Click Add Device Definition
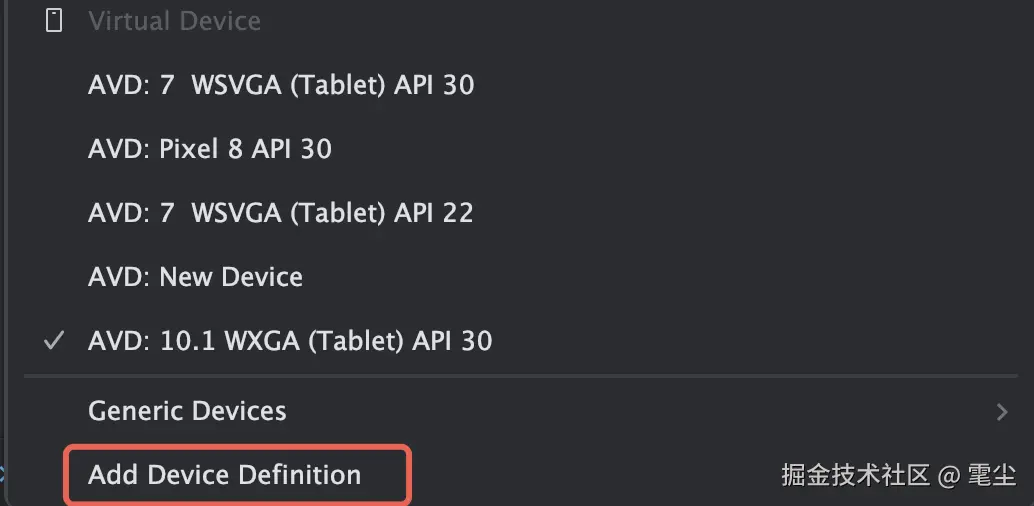Image resolution: width=1034 pixels, height=506 pixels. coord(224,475)
